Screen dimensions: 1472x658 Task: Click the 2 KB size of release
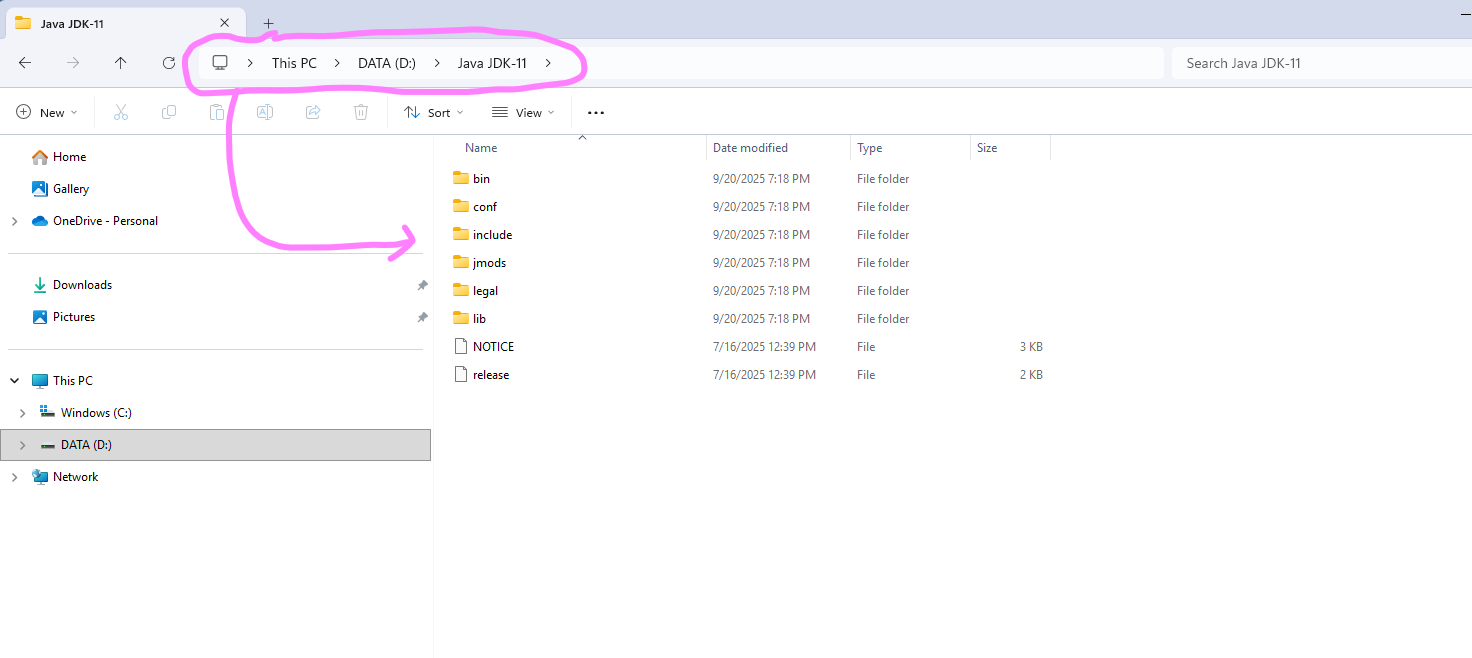(1031, 375)
